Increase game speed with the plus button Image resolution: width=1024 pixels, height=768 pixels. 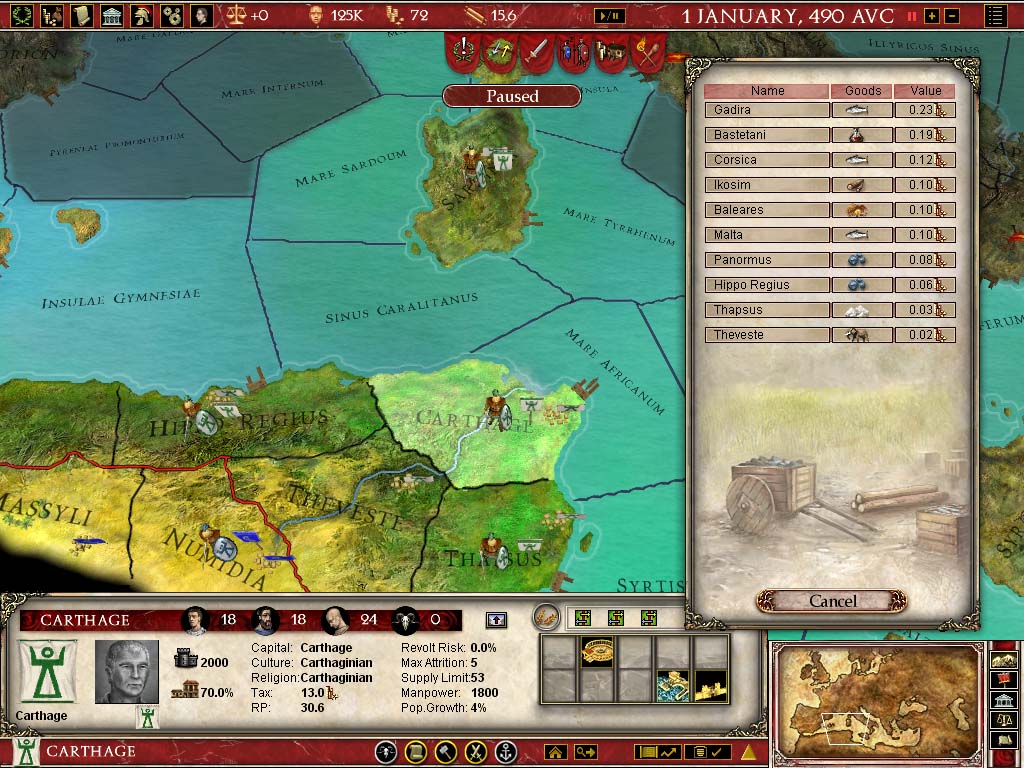pyautogui.click(x=932, y=15)
